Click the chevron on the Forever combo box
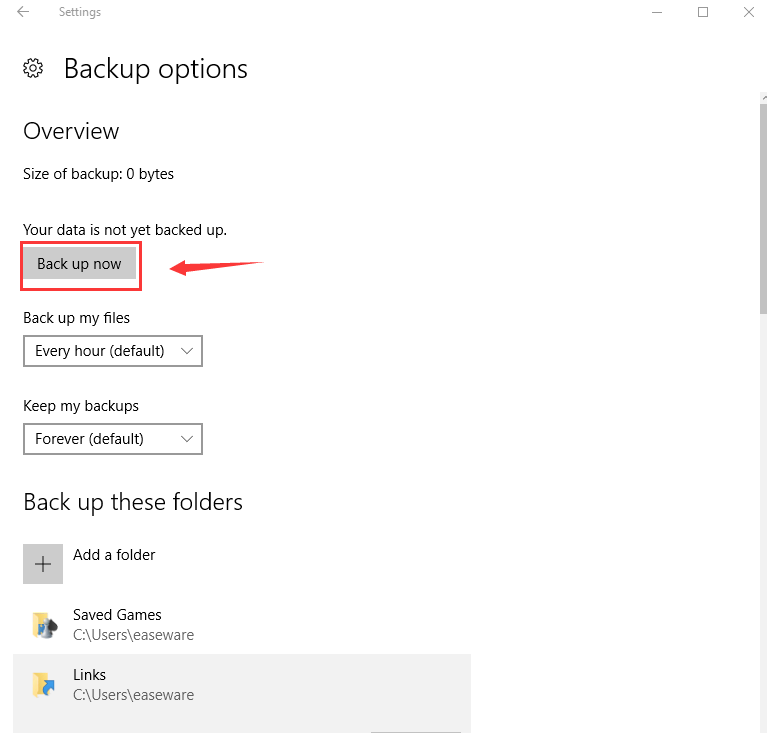Screen dimensions: 767x733 point(187,439)
